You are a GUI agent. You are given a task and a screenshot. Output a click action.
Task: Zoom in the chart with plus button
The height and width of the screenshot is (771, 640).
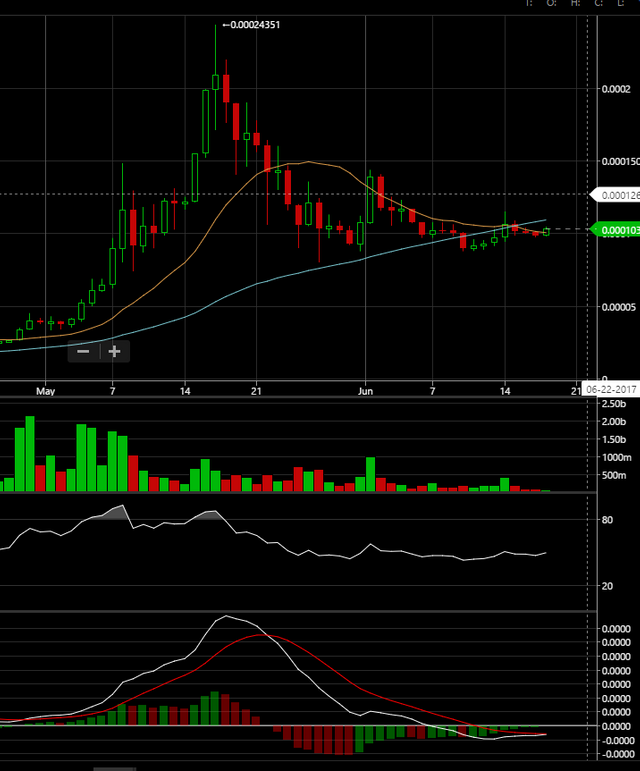coord(115,352)
